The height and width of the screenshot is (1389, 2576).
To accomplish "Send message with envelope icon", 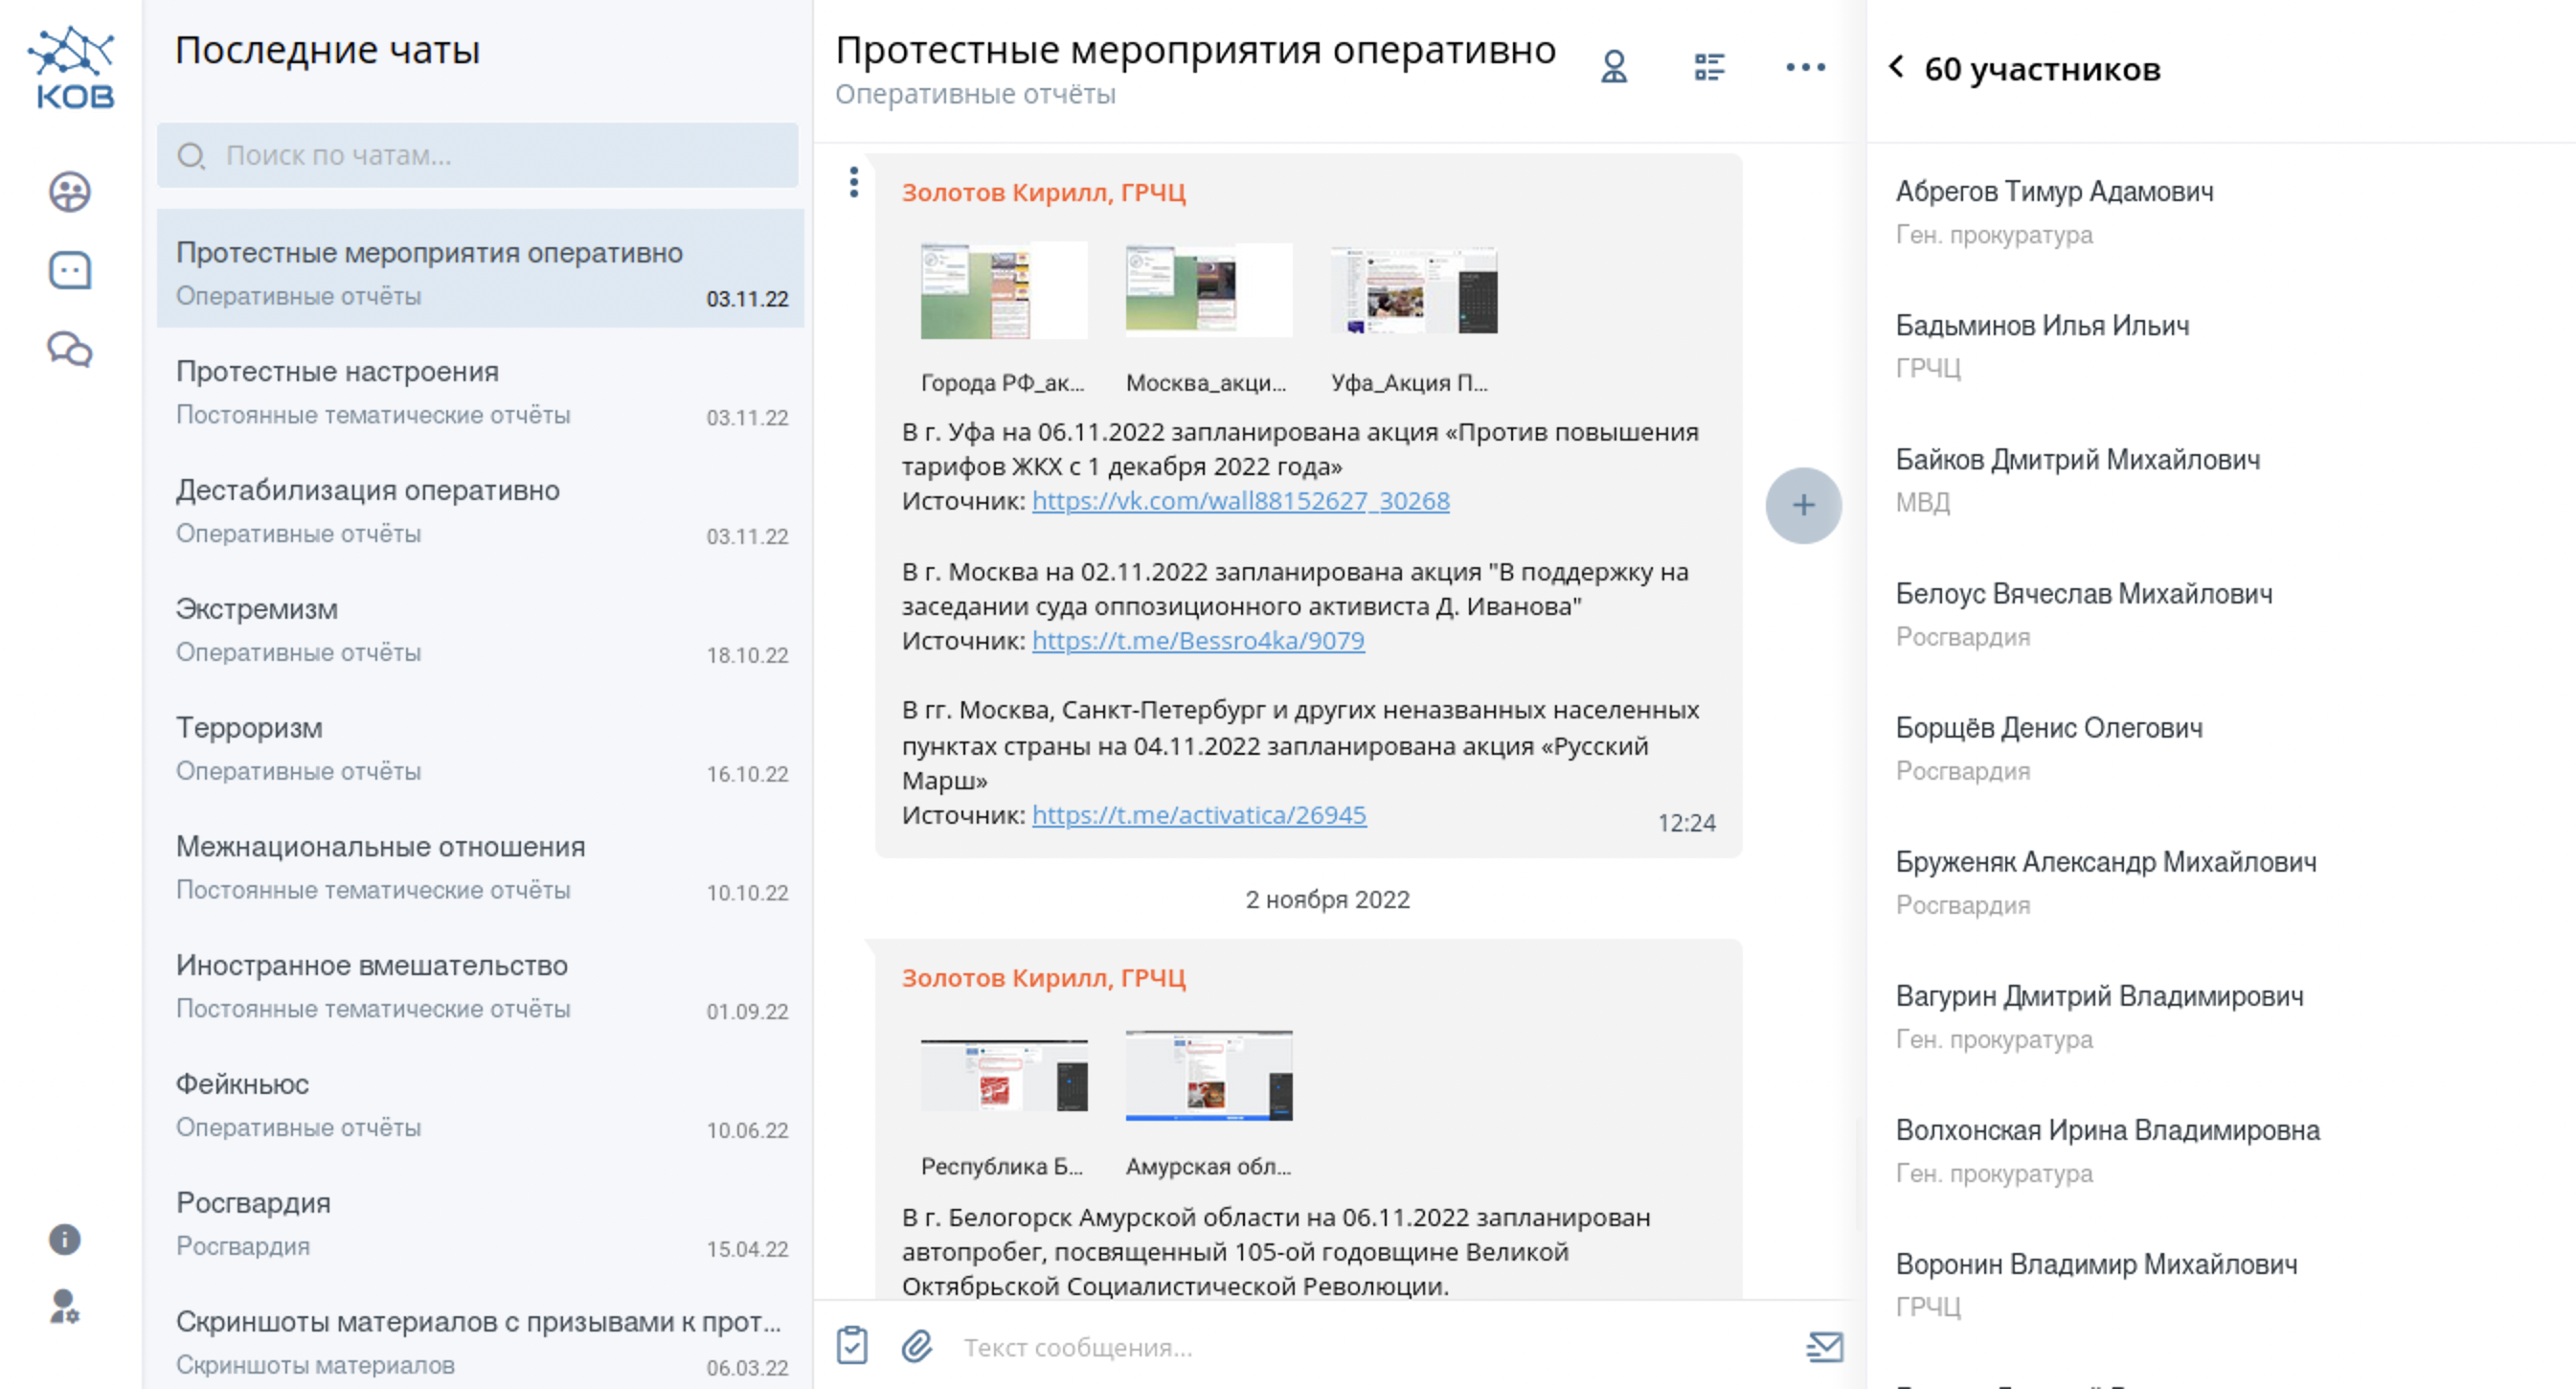I will [x=1824, y=1346].
